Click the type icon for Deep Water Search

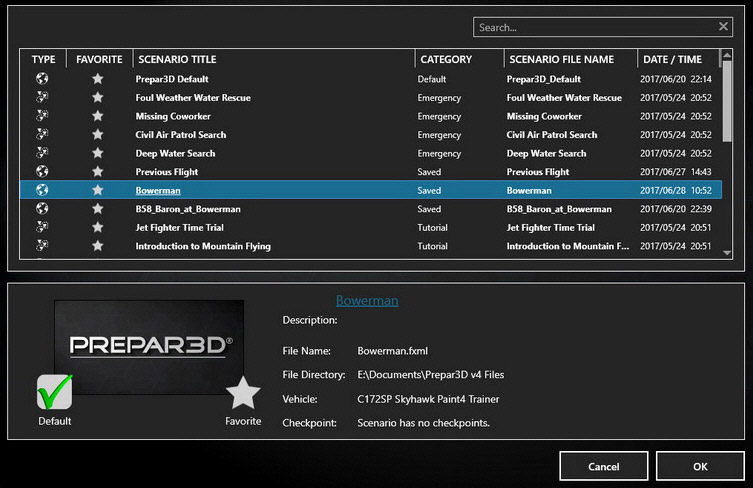pos(42,153)
